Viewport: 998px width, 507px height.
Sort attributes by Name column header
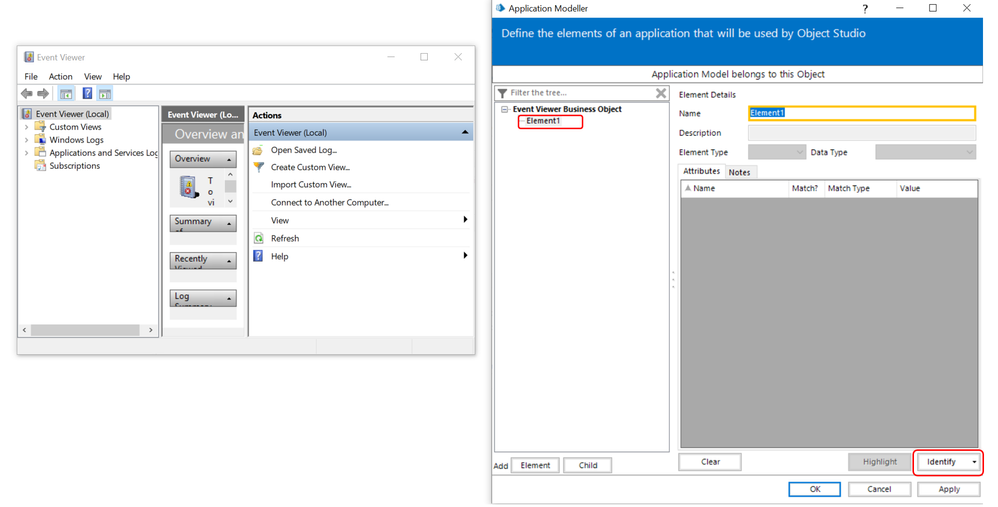tap(734, 188)
